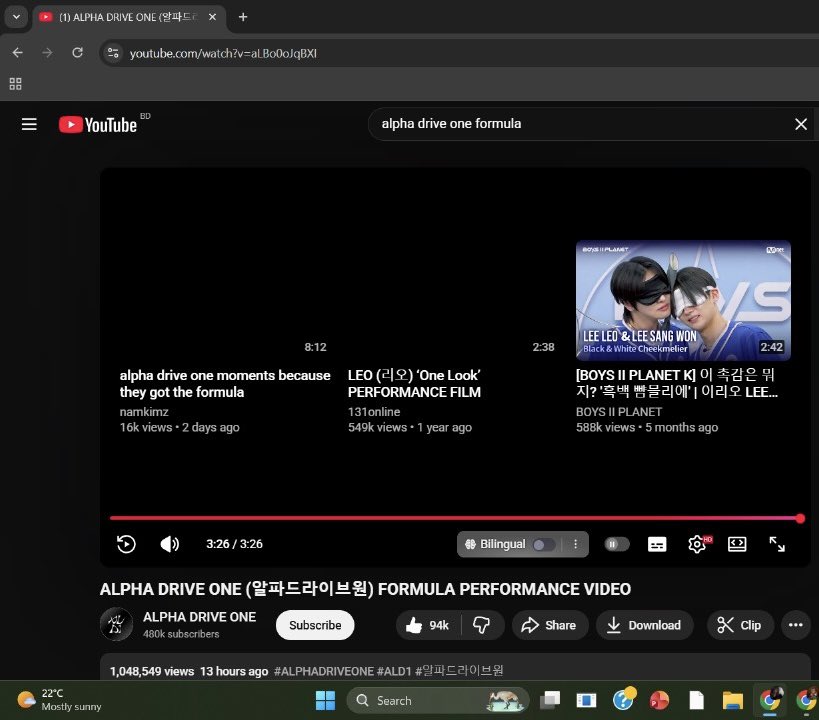Open site information icon in address bar

coord(113,53)
